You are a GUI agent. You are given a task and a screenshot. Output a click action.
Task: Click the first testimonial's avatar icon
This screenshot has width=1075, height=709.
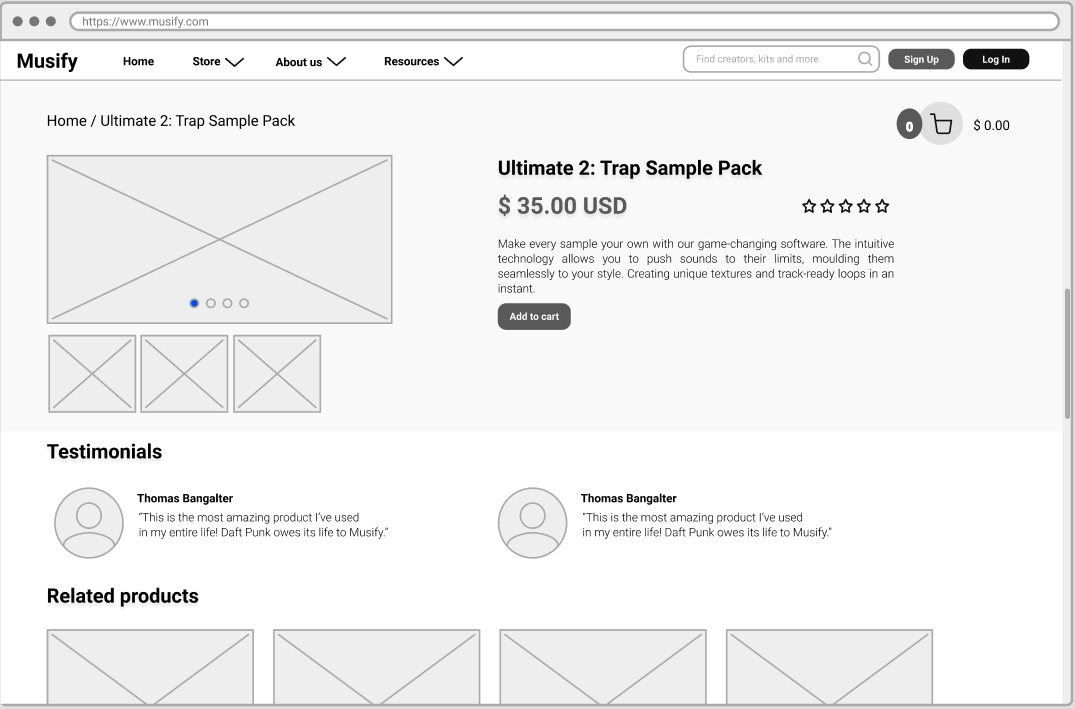(88, 522)
